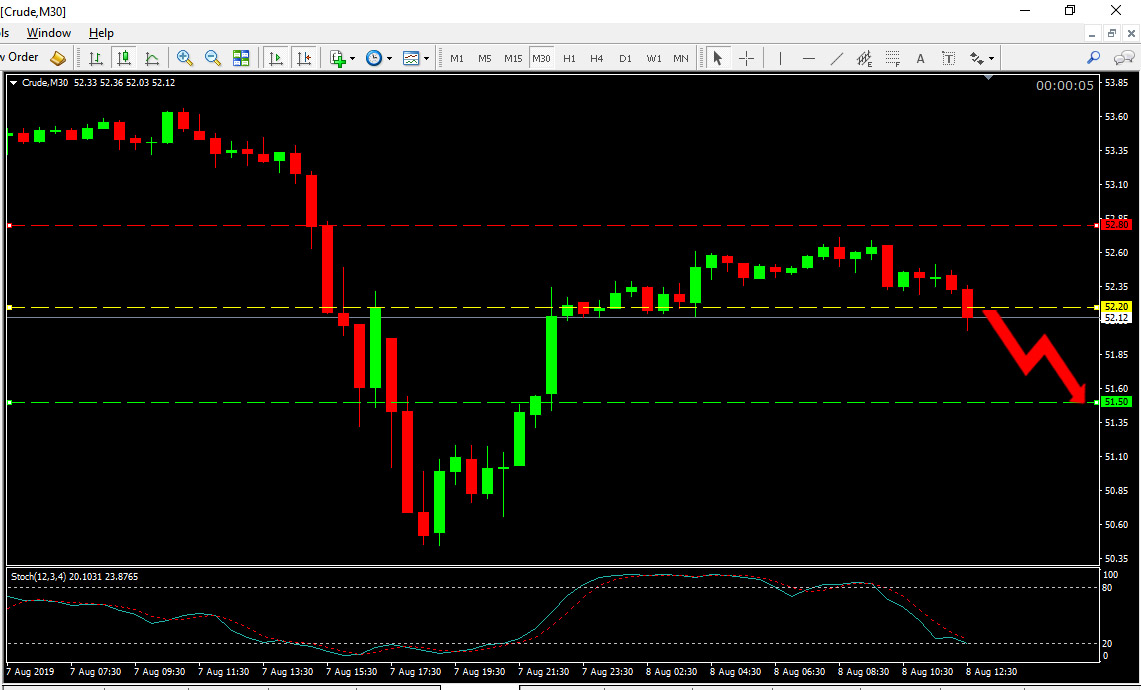Click the yellow 52.20 price level label
This screenshot has width=1141, height=690.
coord(1117,307)
